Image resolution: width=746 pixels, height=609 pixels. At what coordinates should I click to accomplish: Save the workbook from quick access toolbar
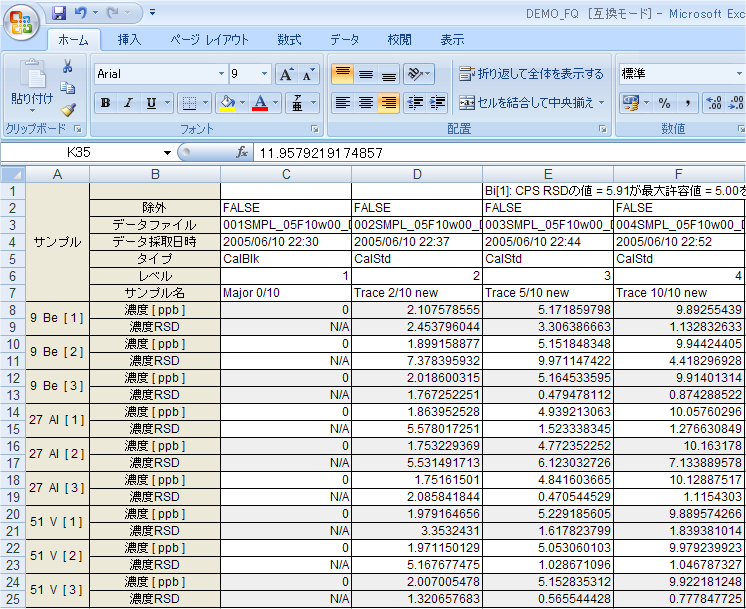pos(59,13)
